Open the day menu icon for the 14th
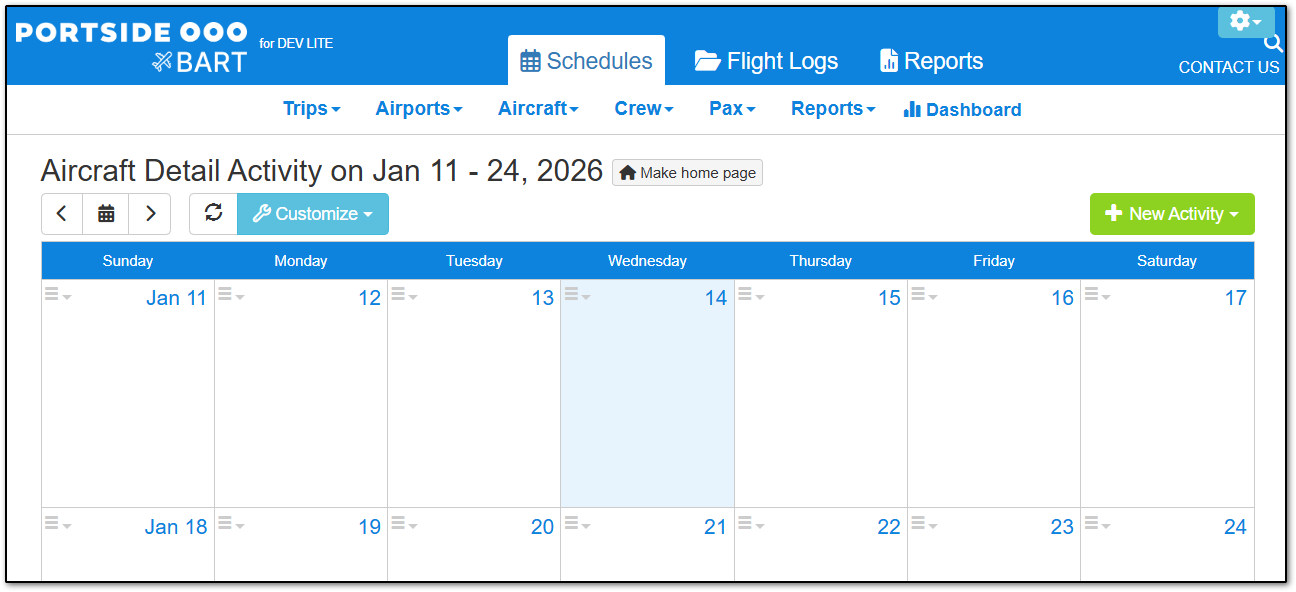Image resolution: width=1296 pixels, height=592 pixels. [577, 295]
